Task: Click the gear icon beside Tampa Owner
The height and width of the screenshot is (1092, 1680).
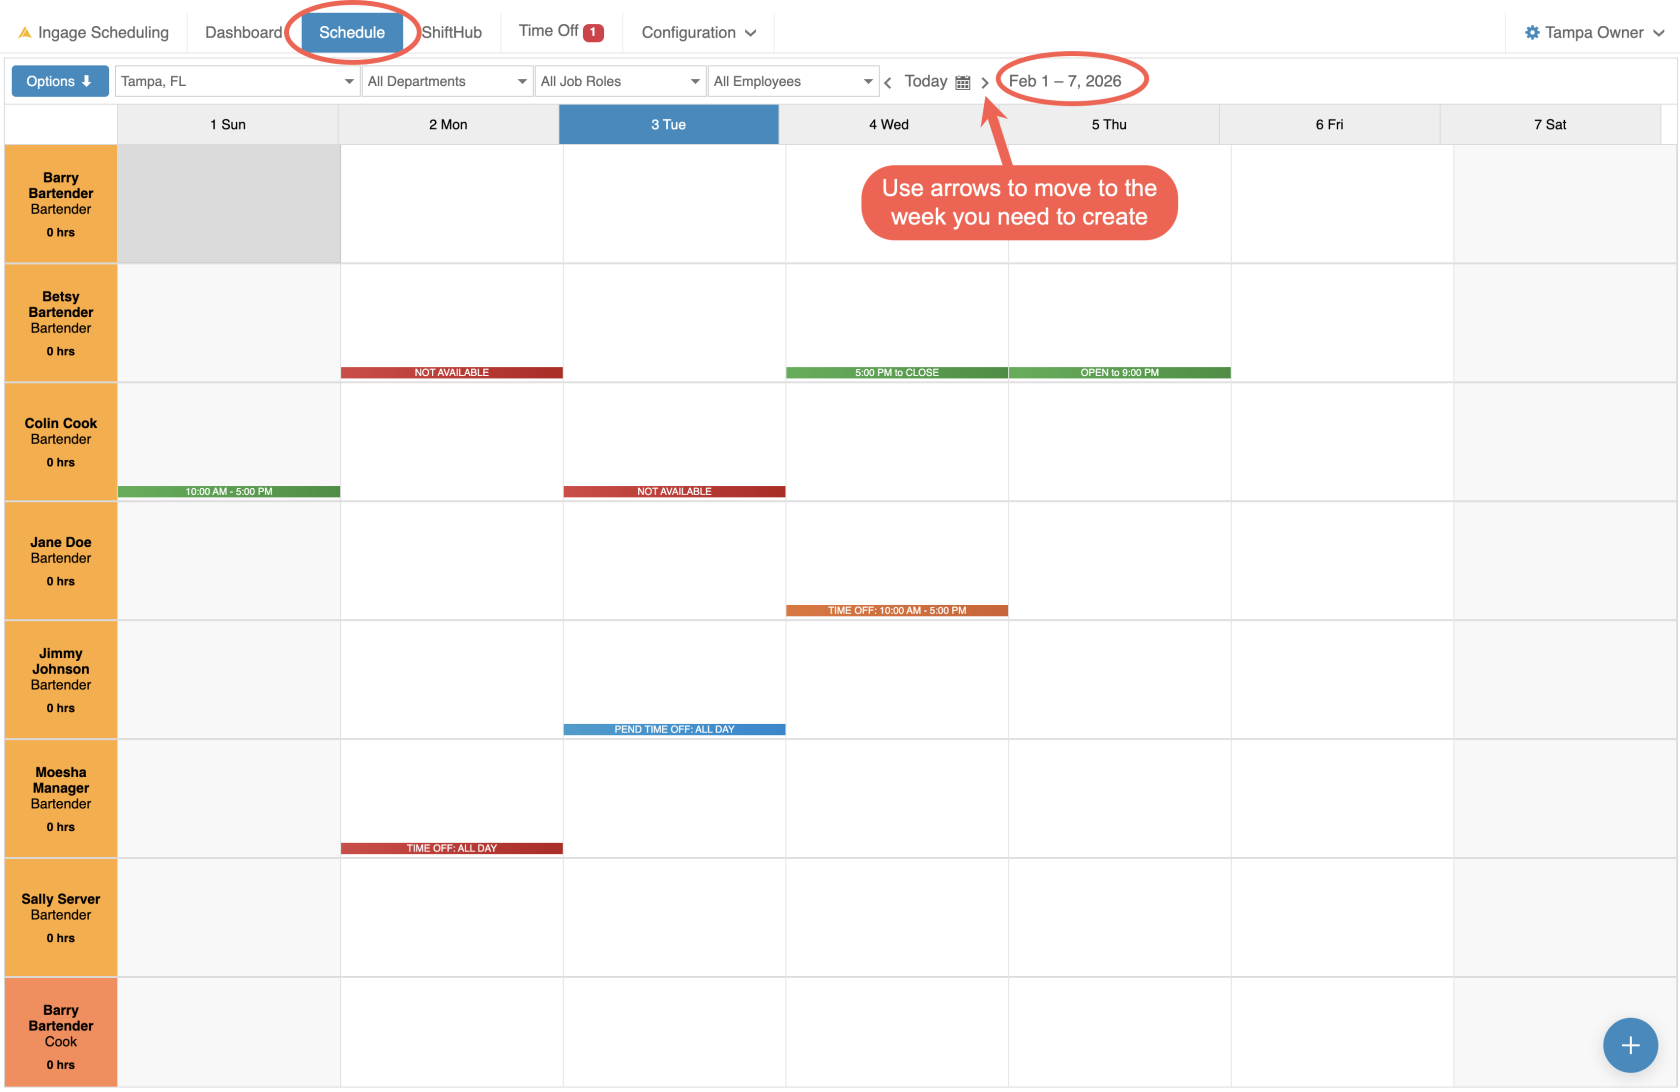Action: [x=1532, y=32]
